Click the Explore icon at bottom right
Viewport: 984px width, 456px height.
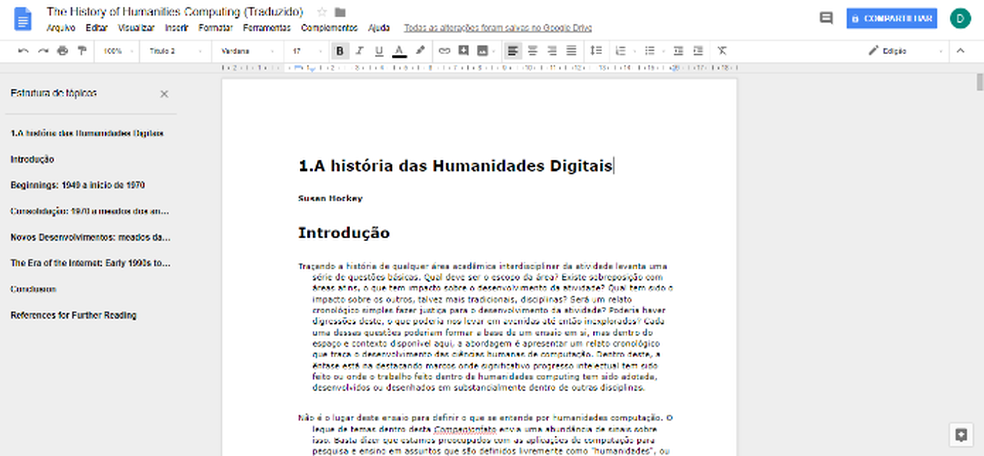coord(960,434)
